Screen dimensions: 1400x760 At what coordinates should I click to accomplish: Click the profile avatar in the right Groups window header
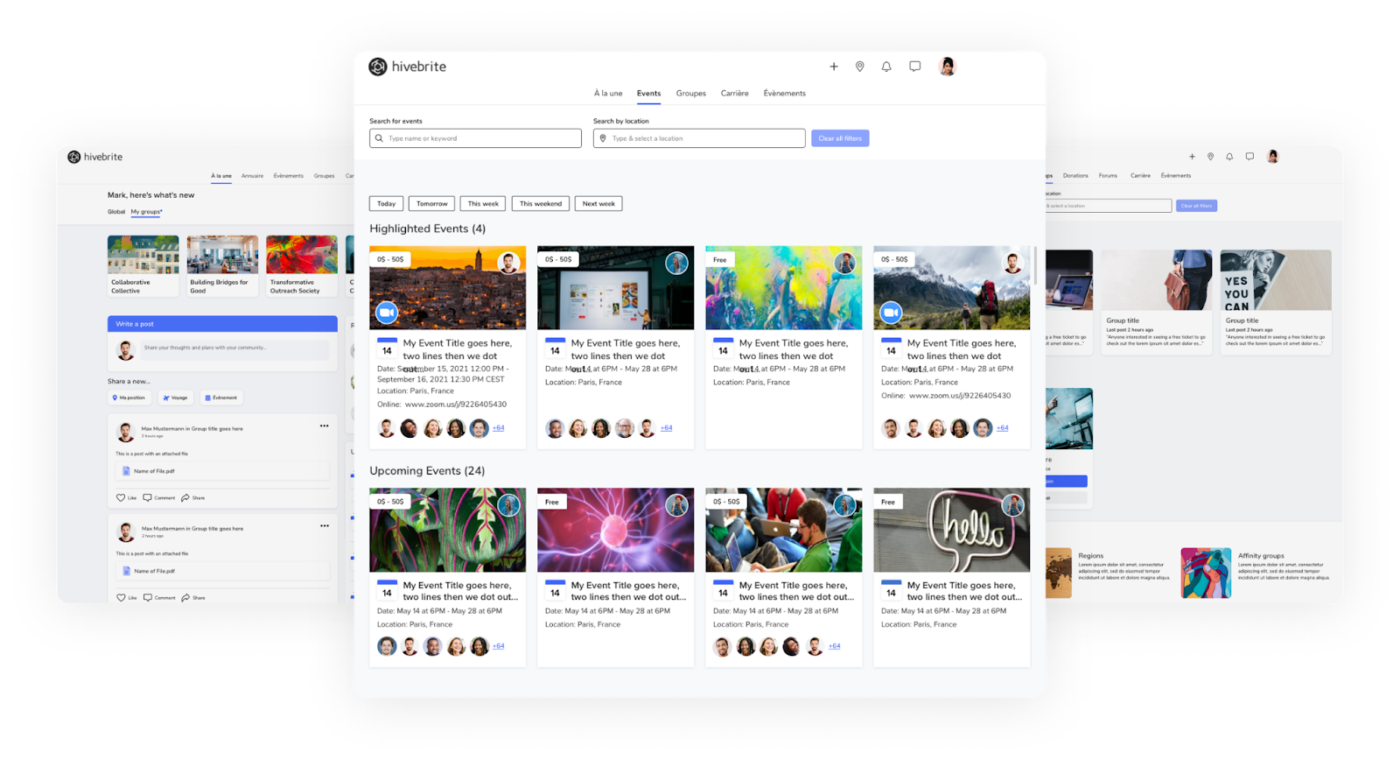click(1273, 157)
